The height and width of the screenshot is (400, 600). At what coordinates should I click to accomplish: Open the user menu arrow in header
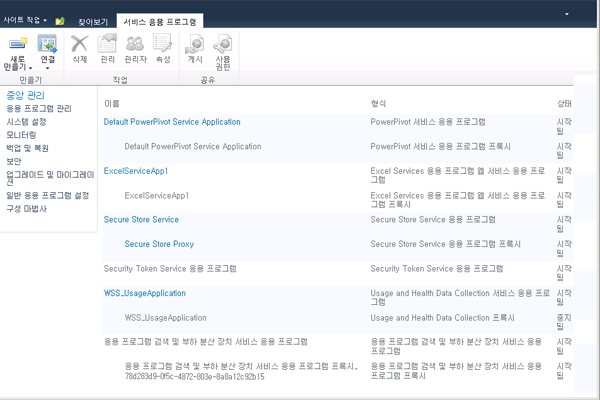point(567,14)
